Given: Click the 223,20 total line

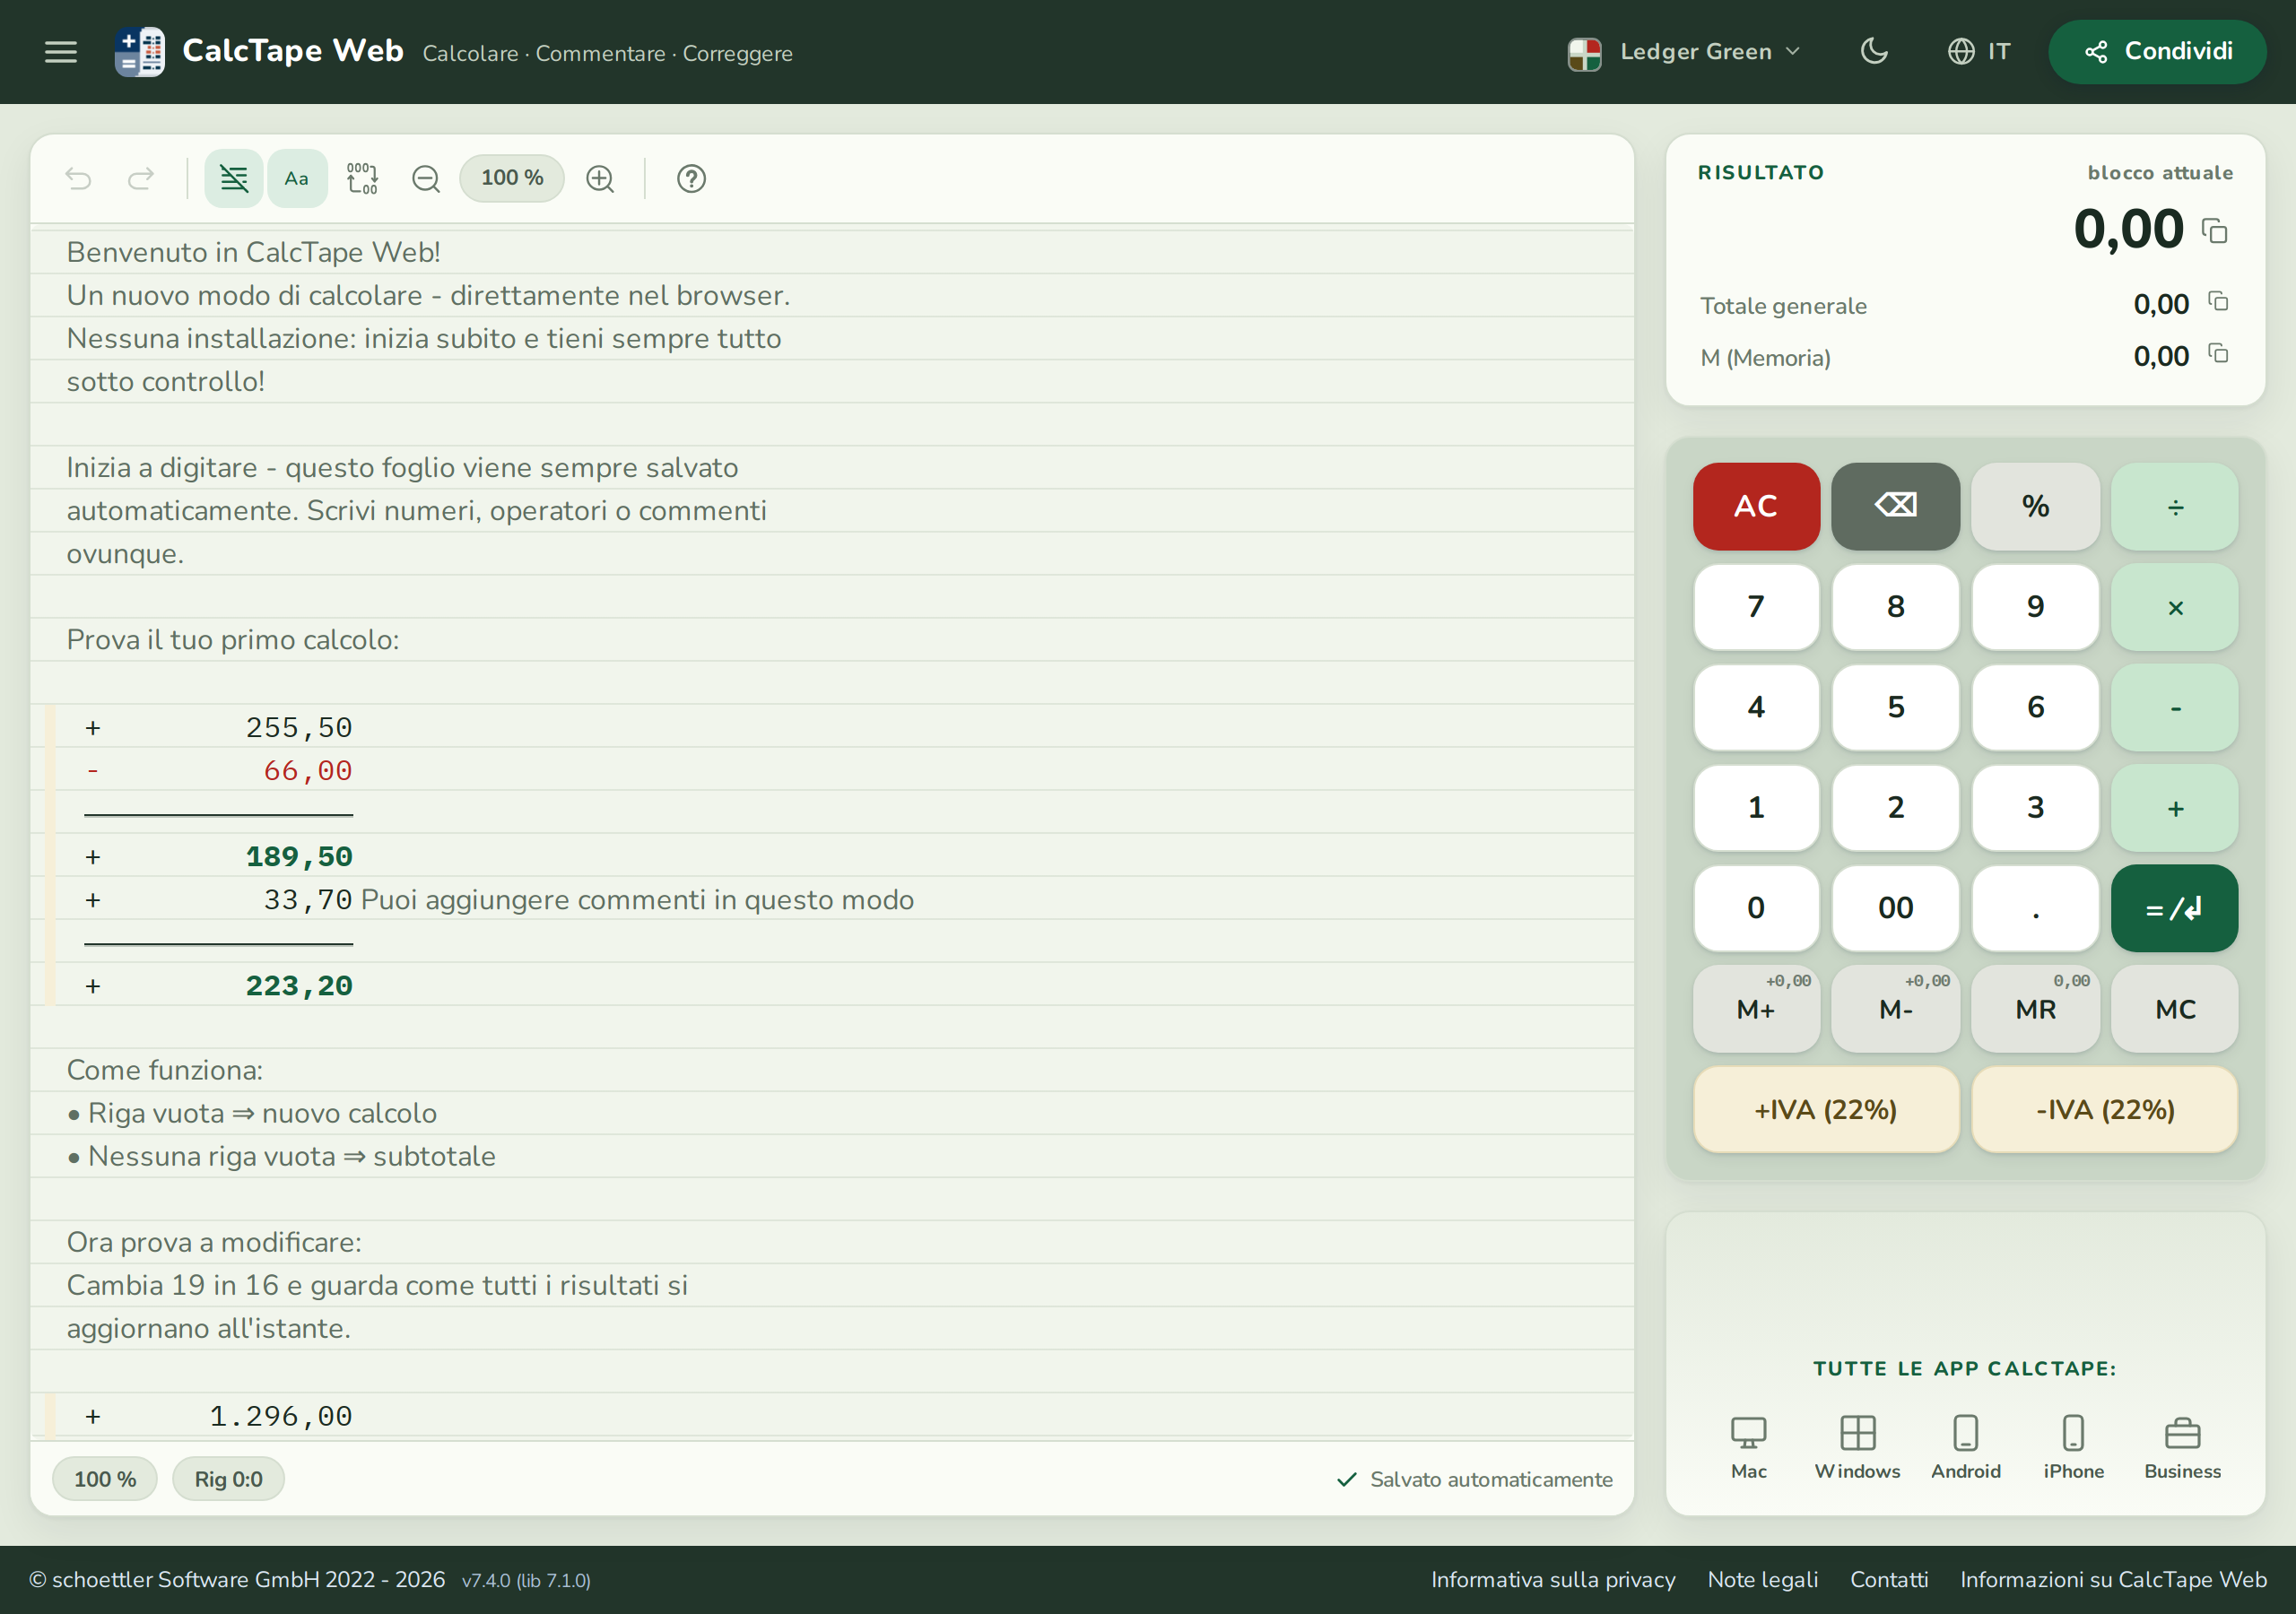Looking at the screenshot, I should click(299, 985).
